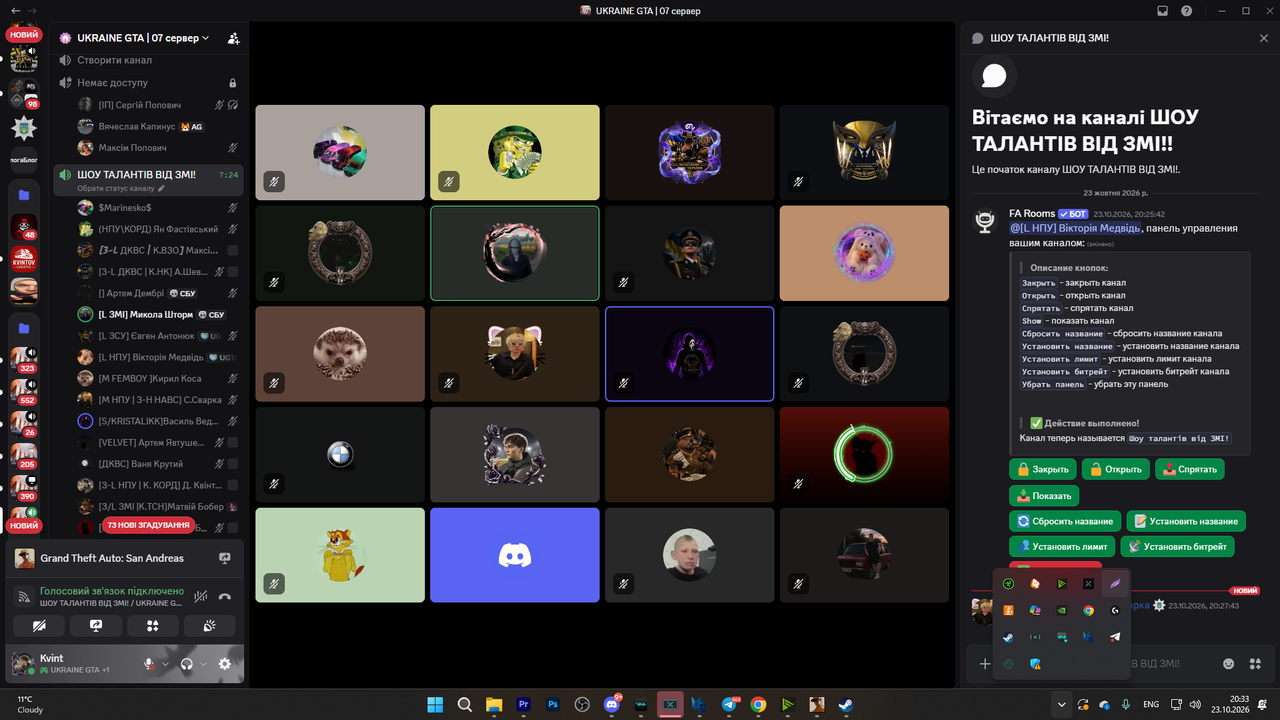Click the Установить лимит button
Screen dimensions: 1280x720
(x=1062, y=547)
